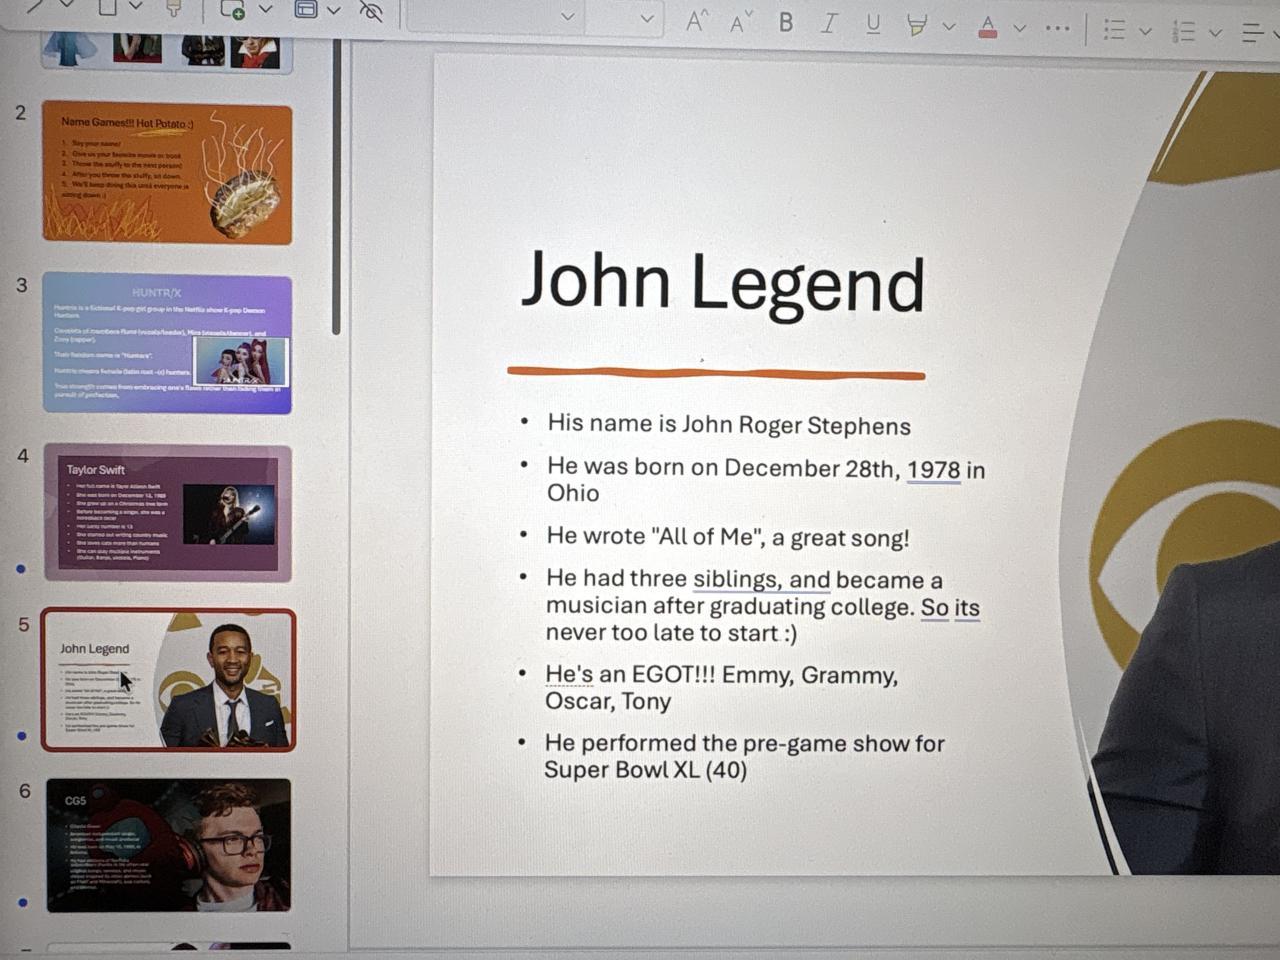The image size is (1280, 960).
Task: Decrease font size with the smaller A
Action: [x=741, y=21]
